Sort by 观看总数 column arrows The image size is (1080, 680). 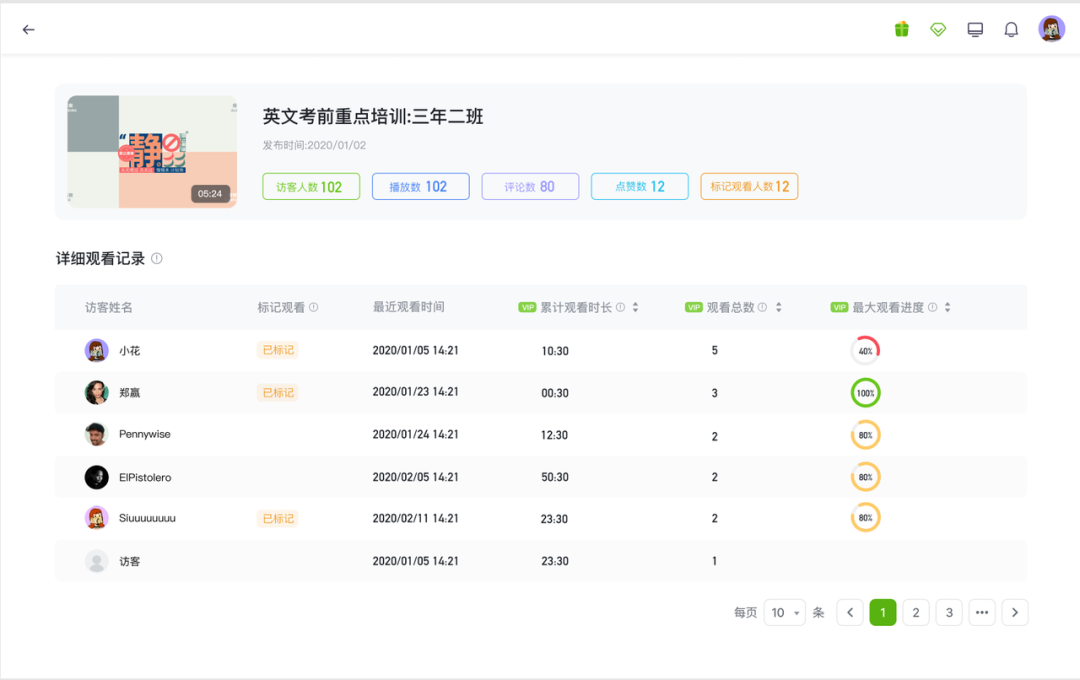tap(779, 308)
